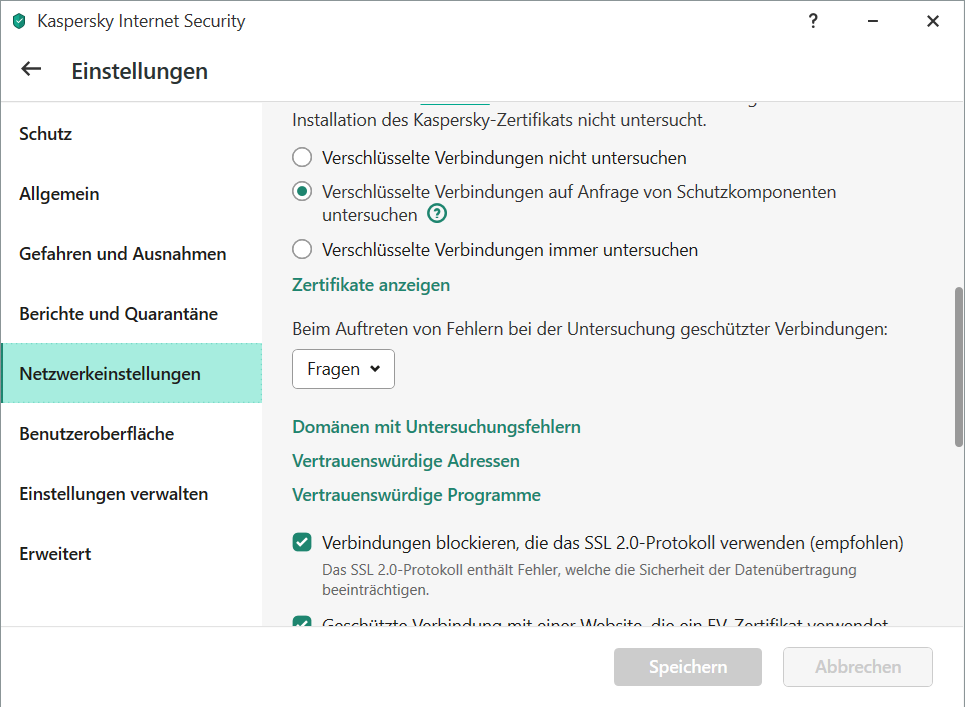Switch to Allgemein settings
This screenshot has width=965, height=707.
point(132,194)
